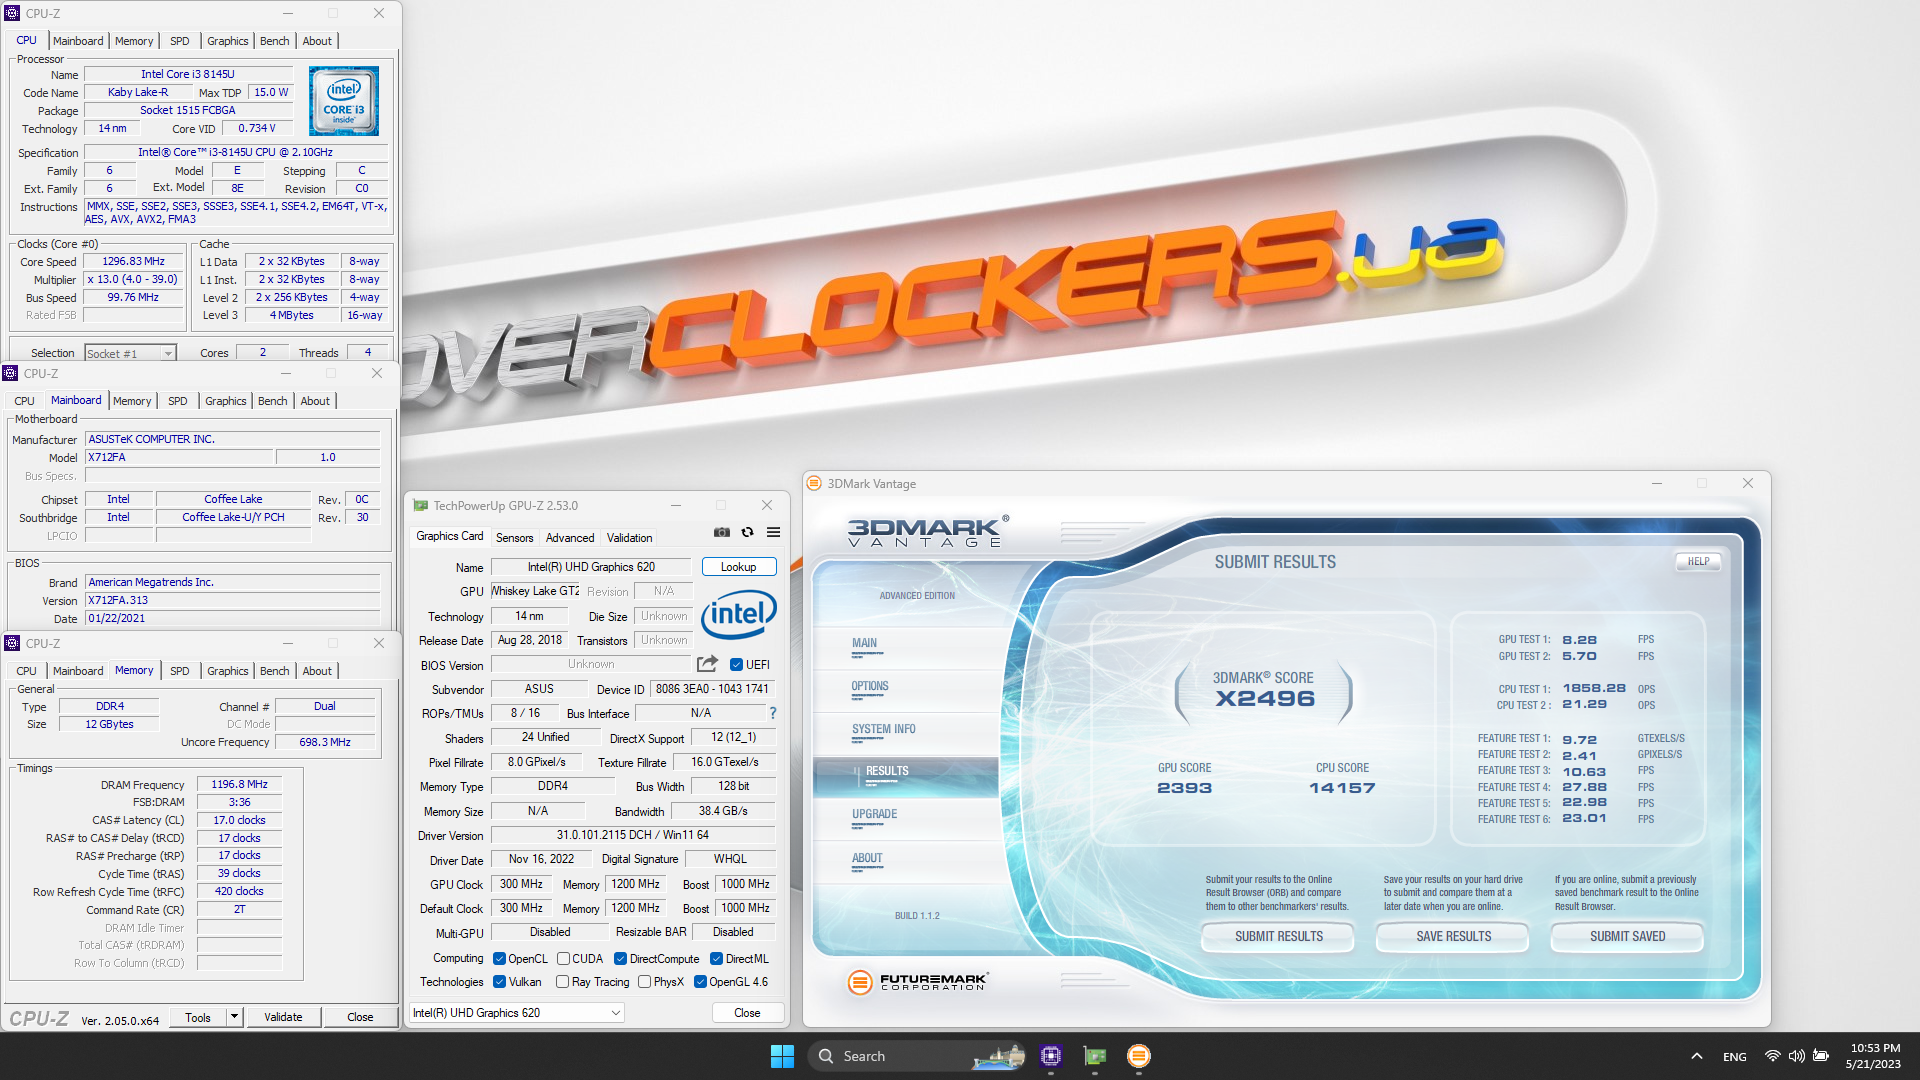The width and height of the screenshot is (1920, 1080).
Task: Click the GPU-Z title bar icon
Action: pyautogui.click(x=421, y=506)
